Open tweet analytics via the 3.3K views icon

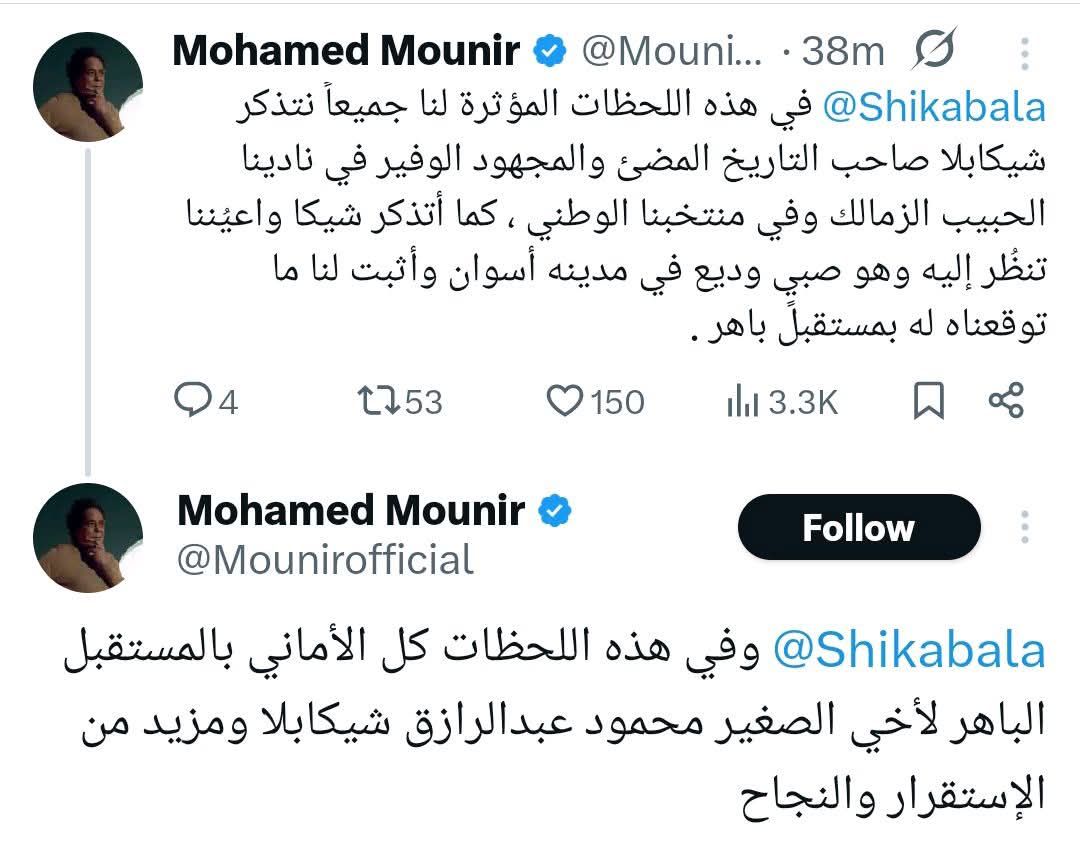coord(745,401)
